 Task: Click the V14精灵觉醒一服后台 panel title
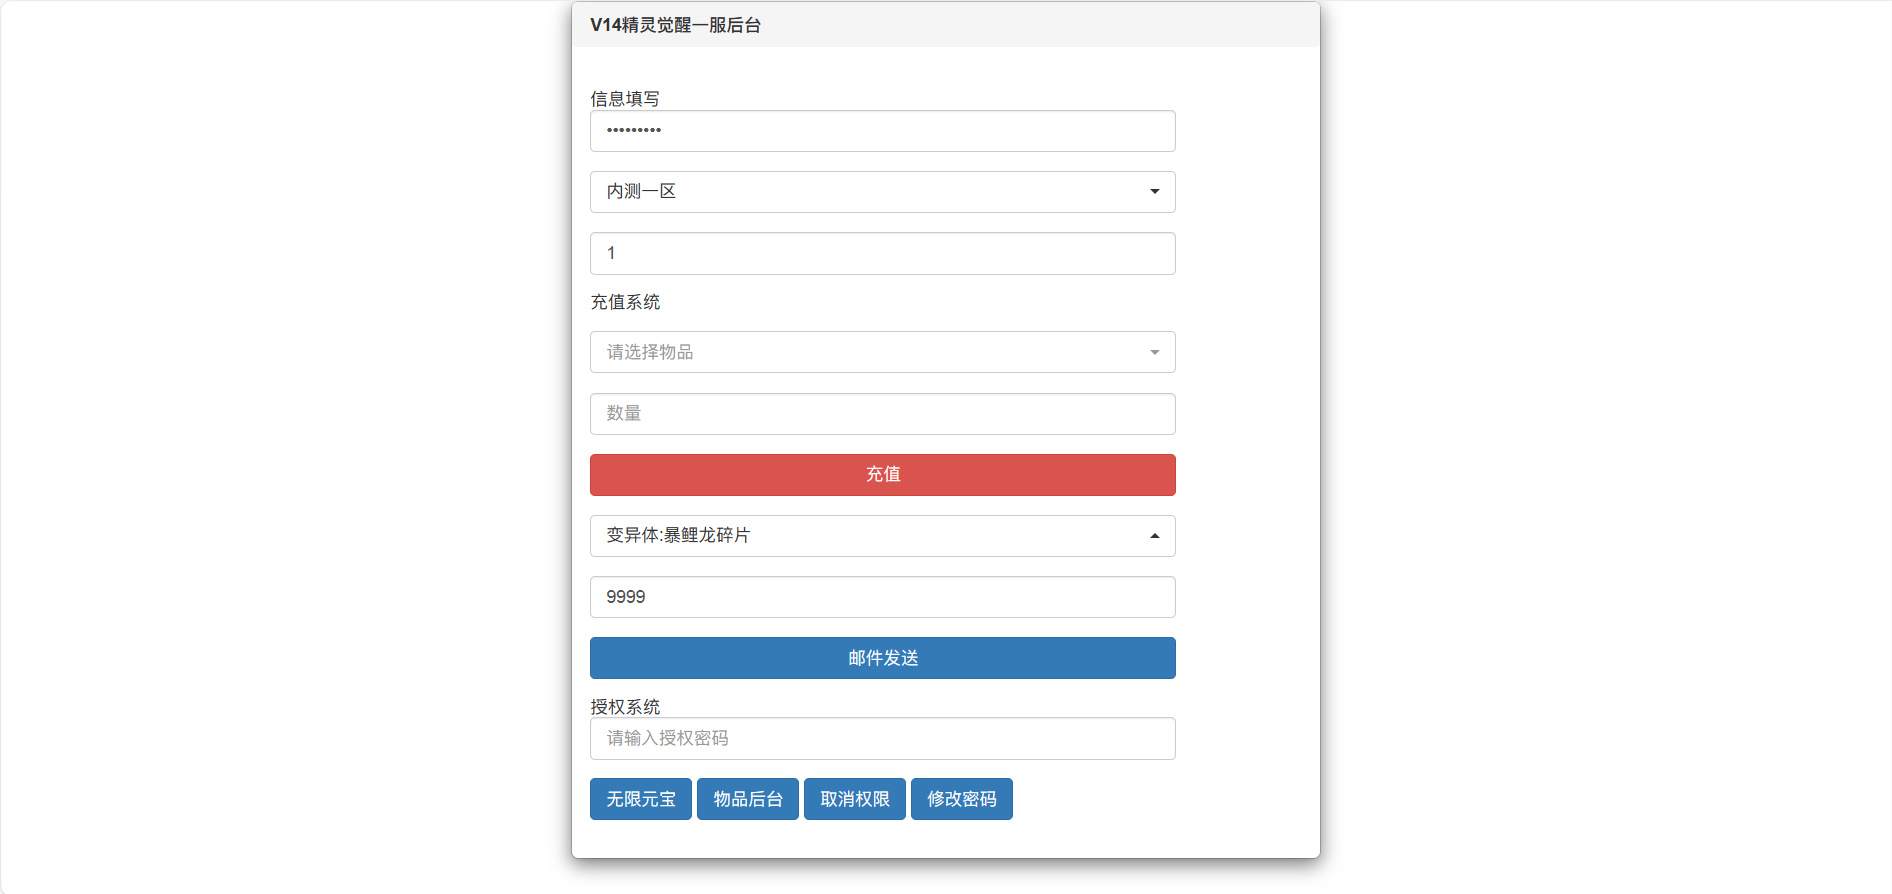pos(675,25)
